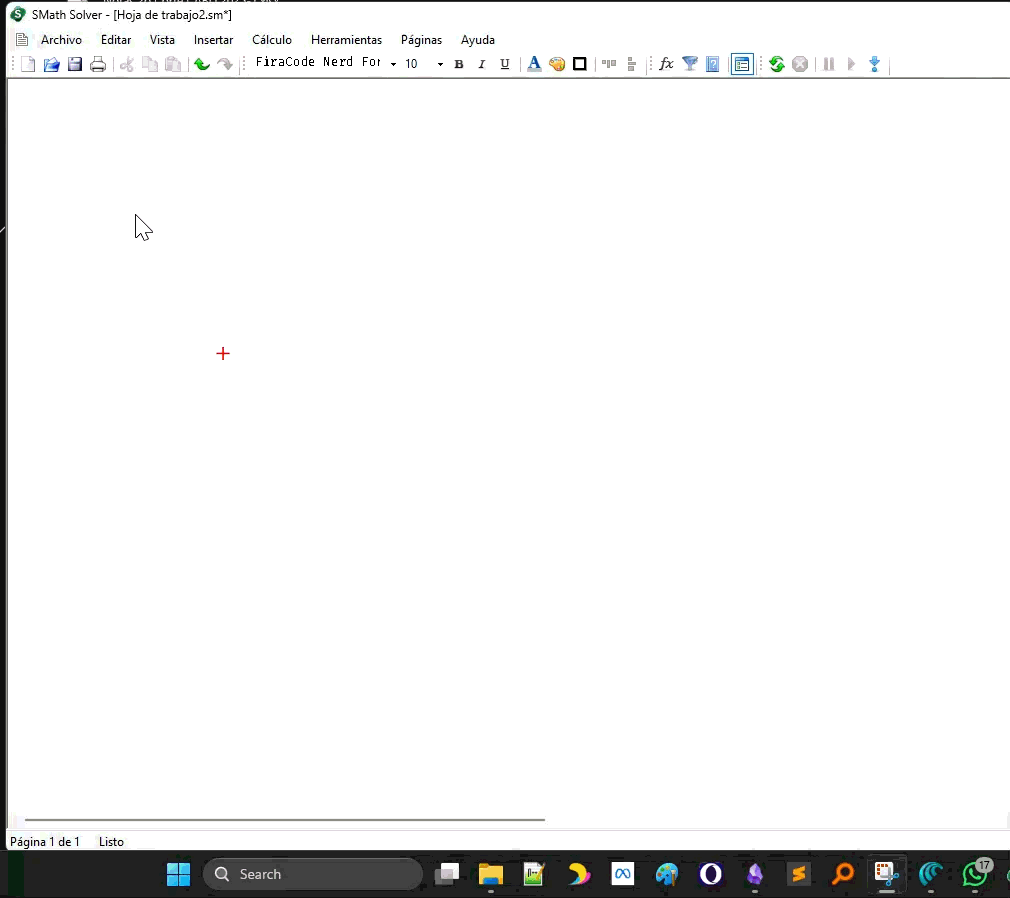Open the insert function fx dialog
Screen dimensions: 1010x898
[x=666, y=64]
